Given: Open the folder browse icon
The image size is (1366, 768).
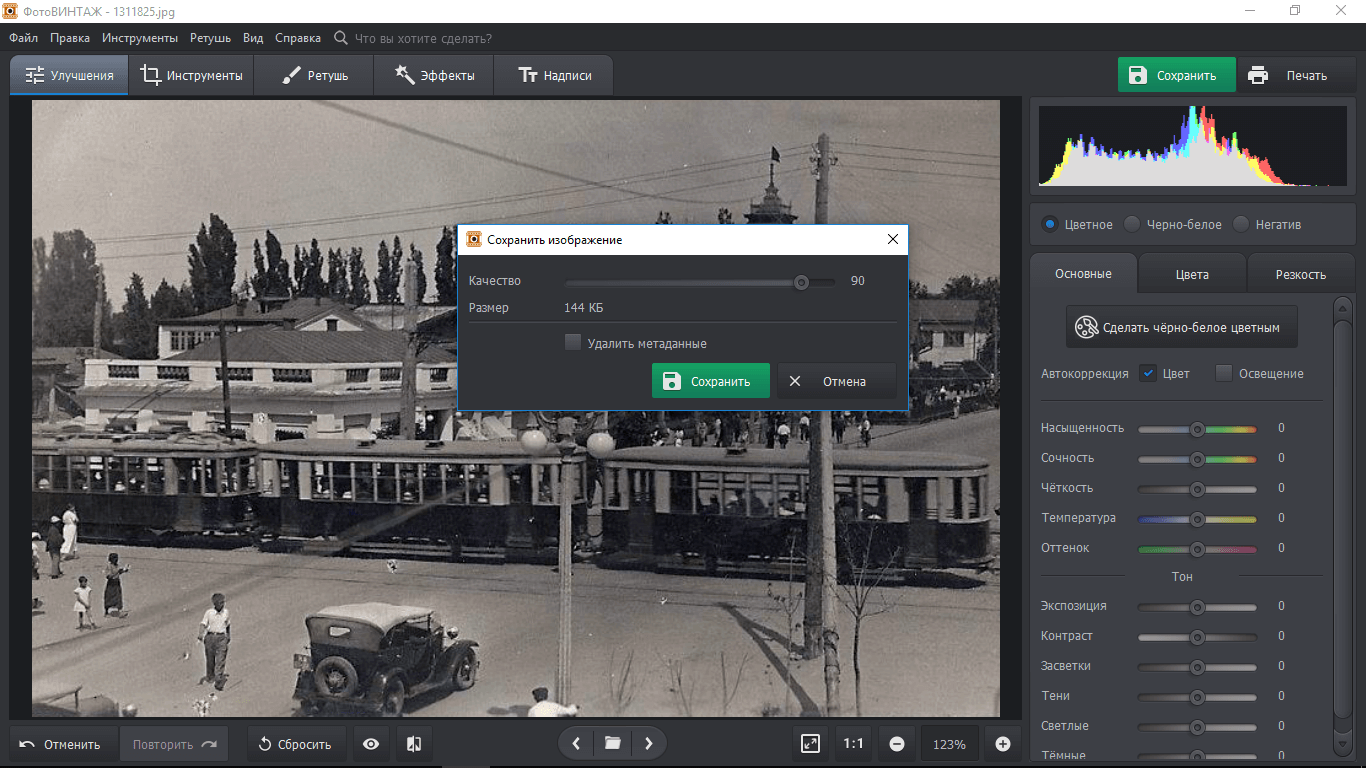Looking at the screenshot, I should click(612, 743).
